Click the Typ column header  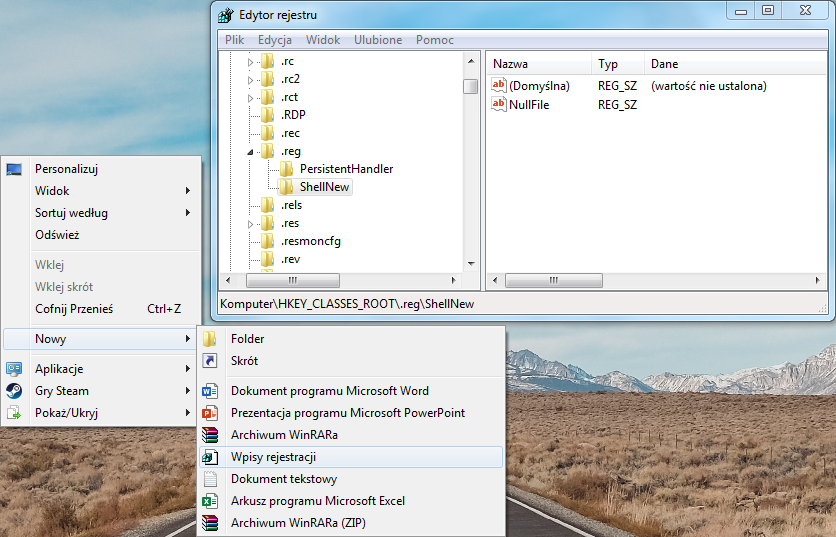618,64
